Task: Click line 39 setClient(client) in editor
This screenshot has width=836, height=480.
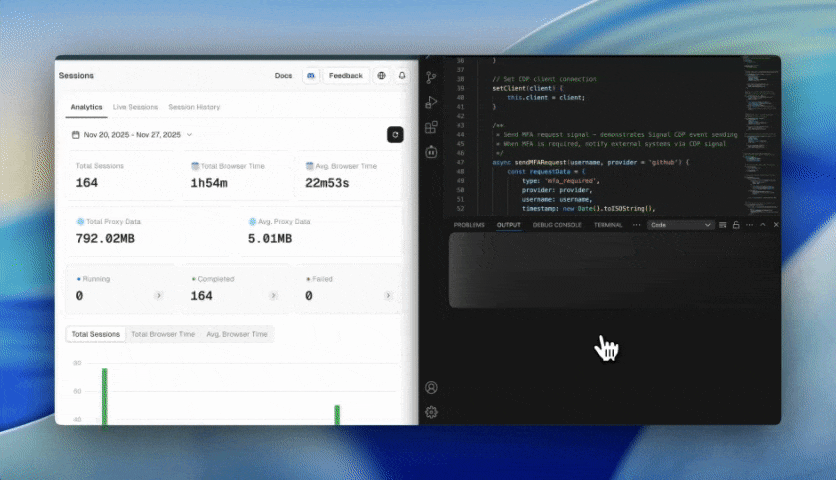Action: tap(527, 89)
